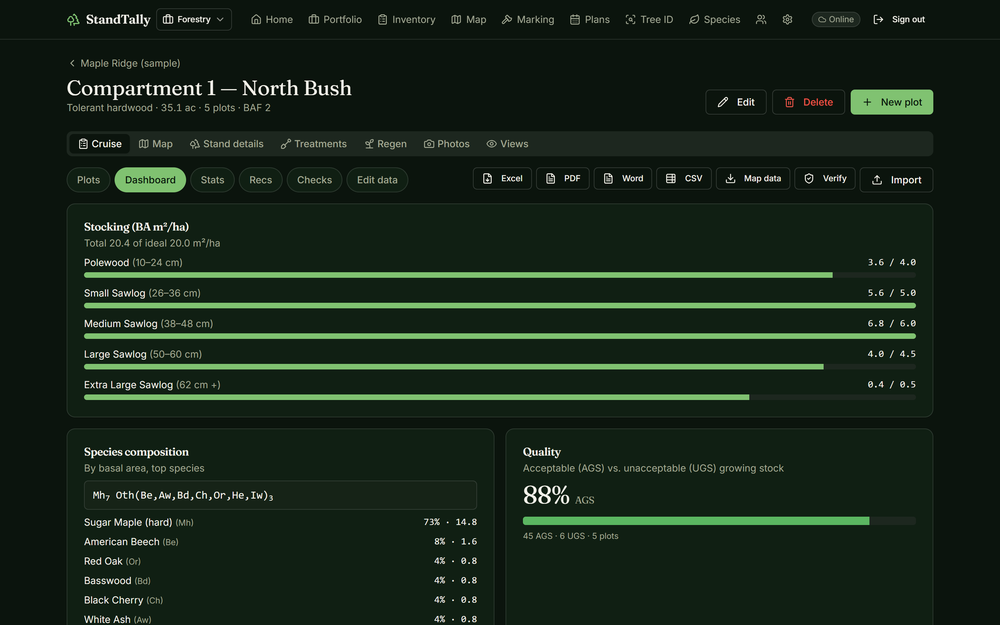Download Map data
This screenshot has height=625, width=1000.
(x=753, y=179)
